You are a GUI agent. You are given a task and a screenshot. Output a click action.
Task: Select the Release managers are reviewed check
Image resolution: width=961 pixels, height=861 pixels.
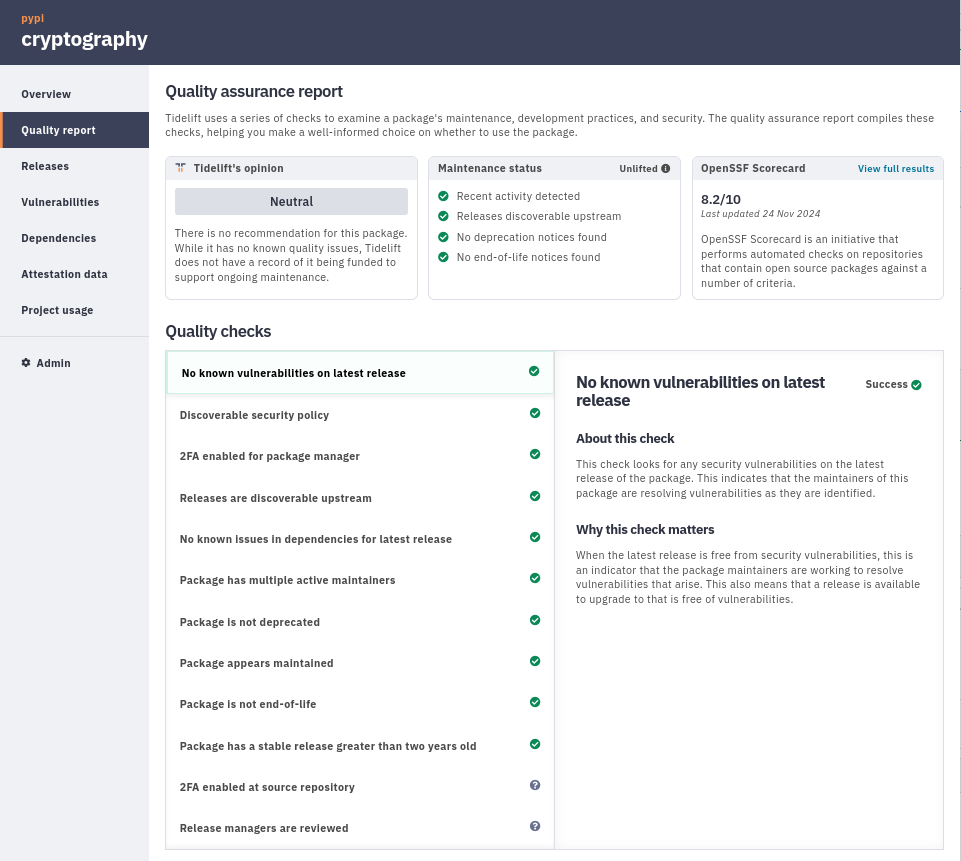tap(360, 828)
